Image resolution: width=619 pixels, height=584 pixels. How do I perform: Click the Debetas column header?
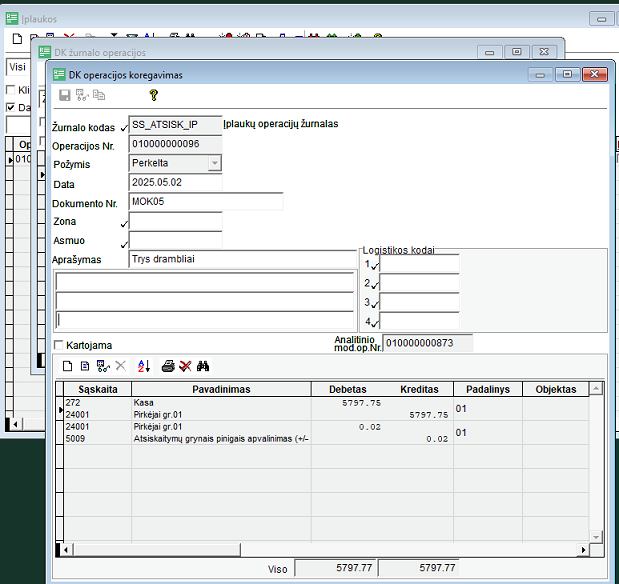click(347, 389)
